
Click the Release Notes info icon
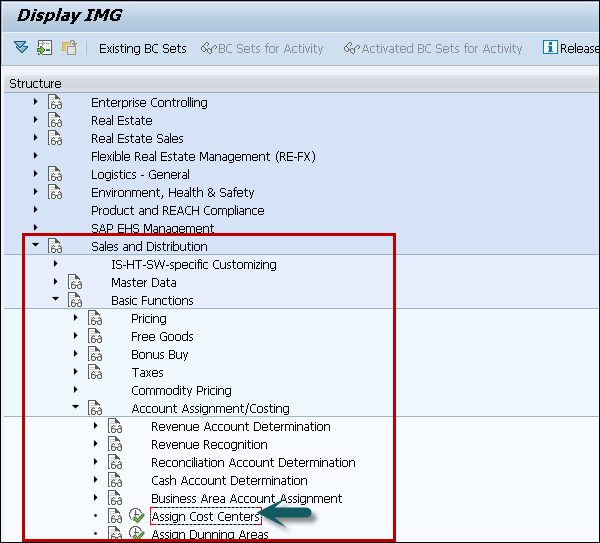[549, 48]
